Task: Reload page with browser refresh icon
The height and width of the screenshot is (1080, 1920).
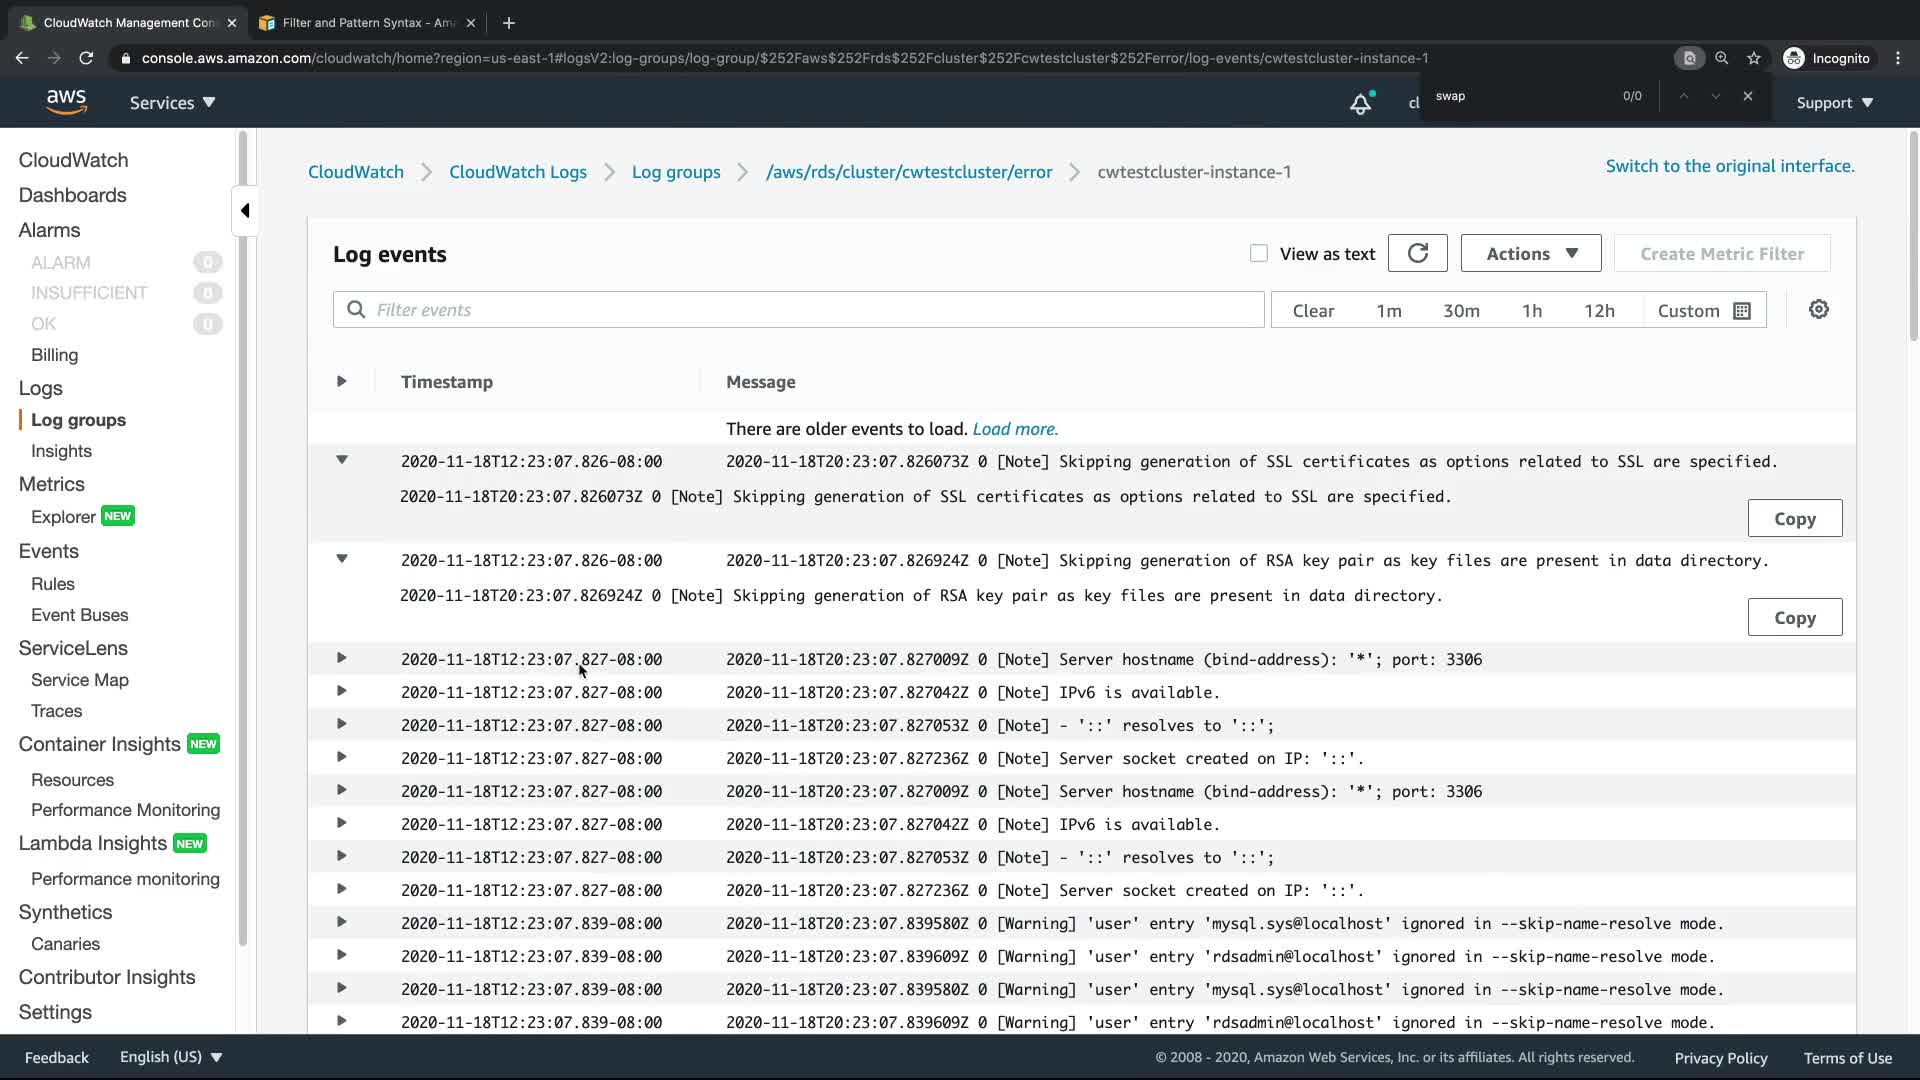Action: click(x=86, y=58)
